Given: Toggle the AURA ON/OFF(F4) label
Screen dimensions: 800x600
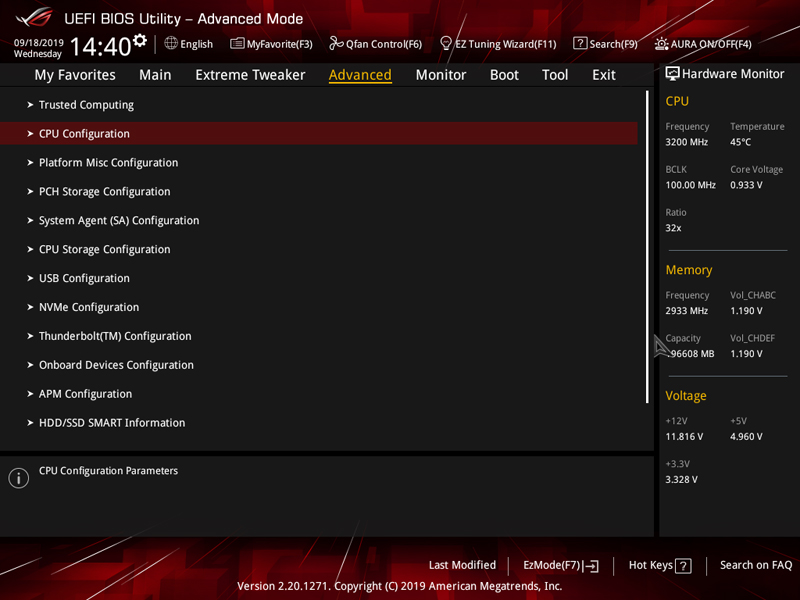Looking at the screenshot, I should [x=711, y=44].
